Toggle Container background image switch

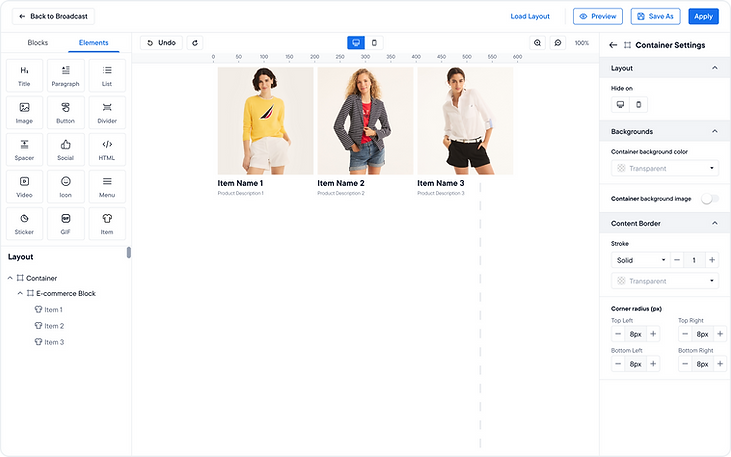pyautogui.click(x=710, y=199)
